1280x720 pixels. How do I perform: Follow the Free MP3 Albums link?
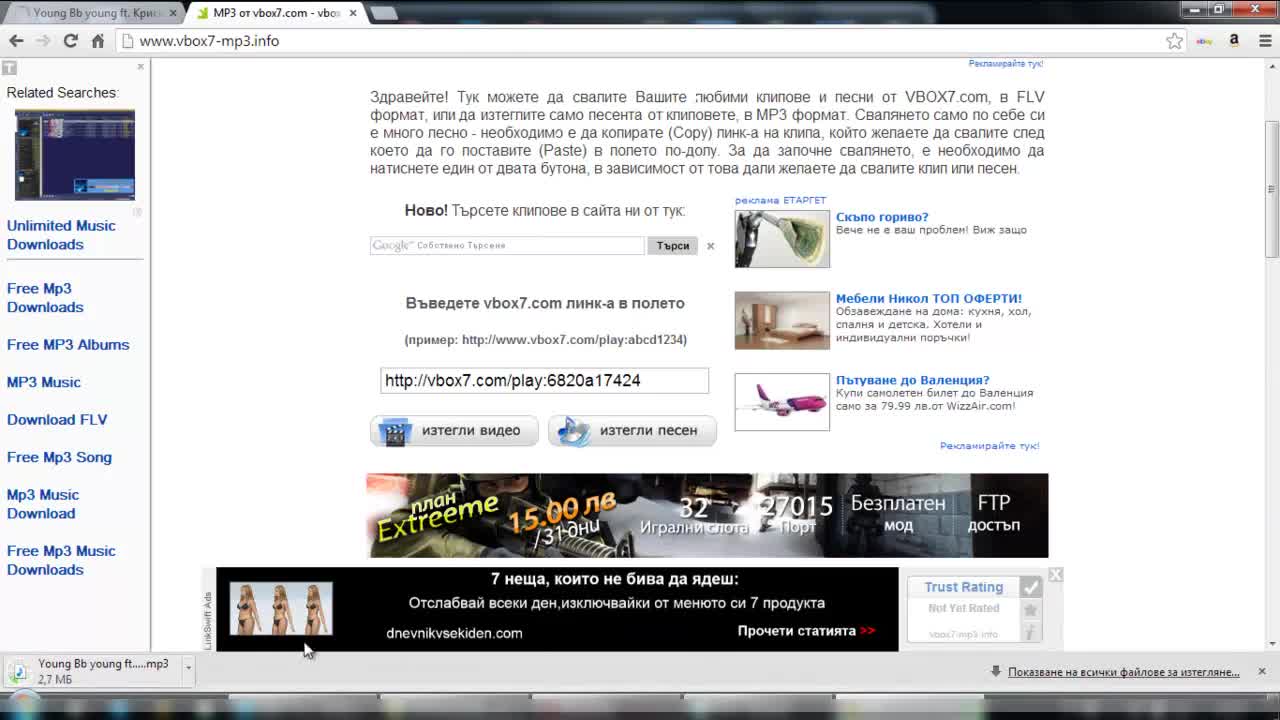coord(68,345)
